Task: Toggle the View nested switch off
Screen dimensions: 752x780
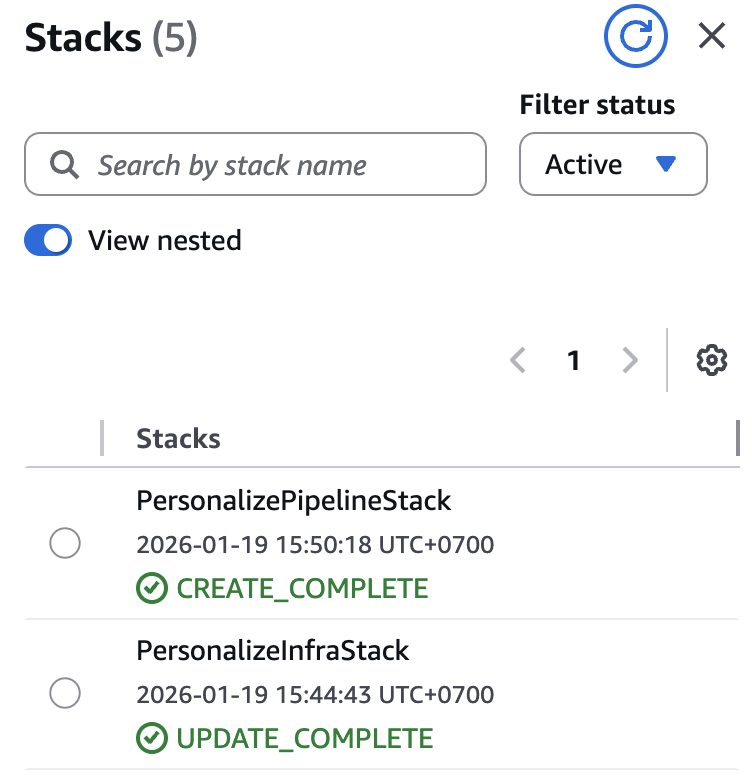Action: coord(48,241)
